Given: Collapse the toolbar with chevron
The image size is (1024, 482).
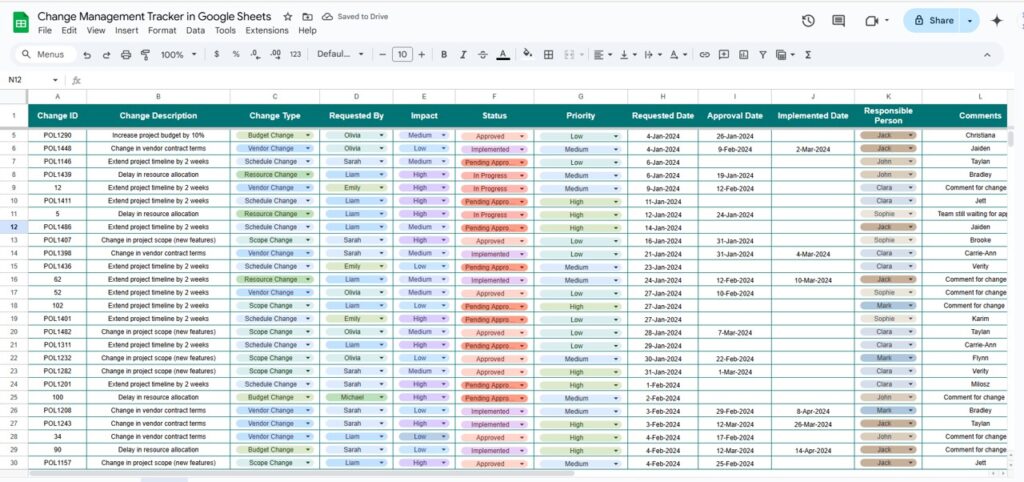Looking at the screenshot, I should (x=987, y=55).
